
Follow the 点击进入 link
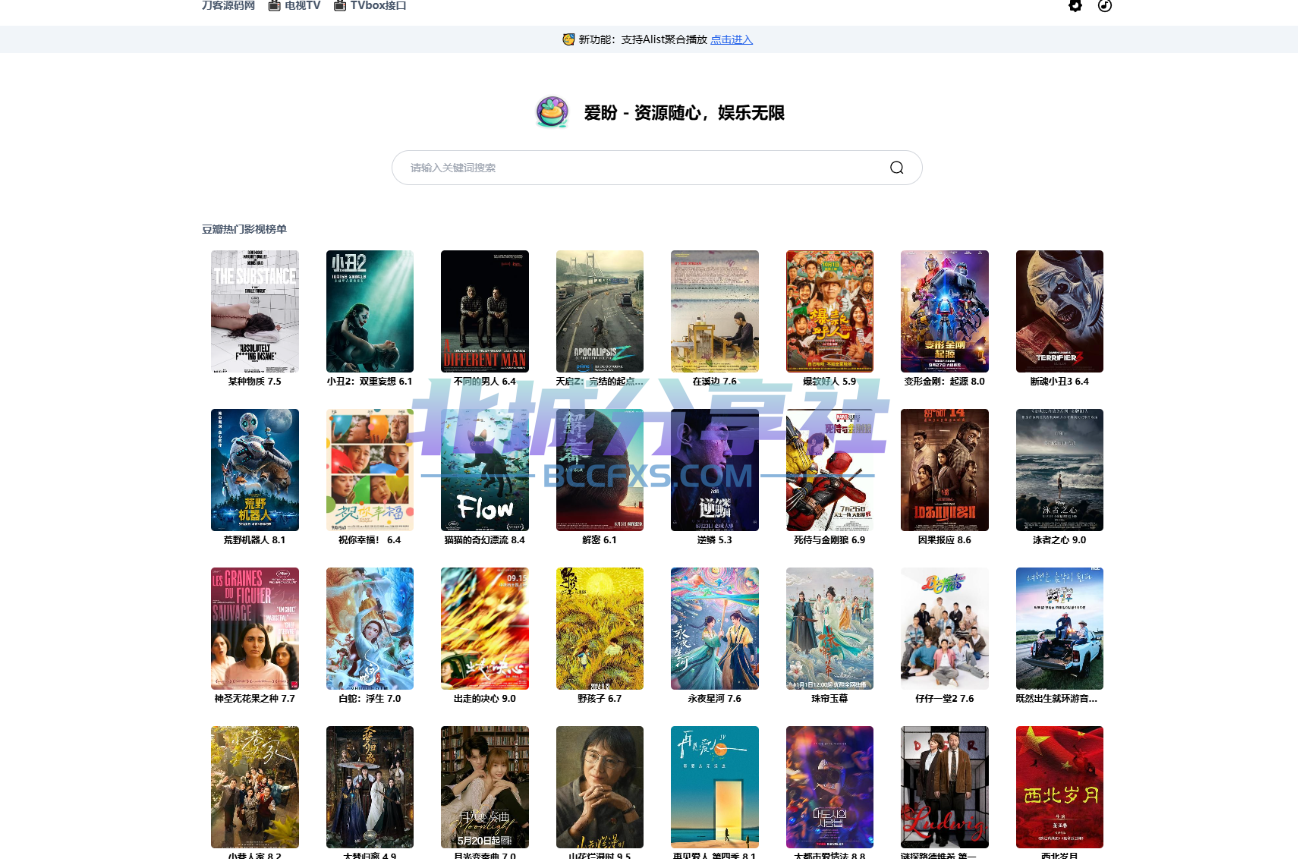click(732, 40)
